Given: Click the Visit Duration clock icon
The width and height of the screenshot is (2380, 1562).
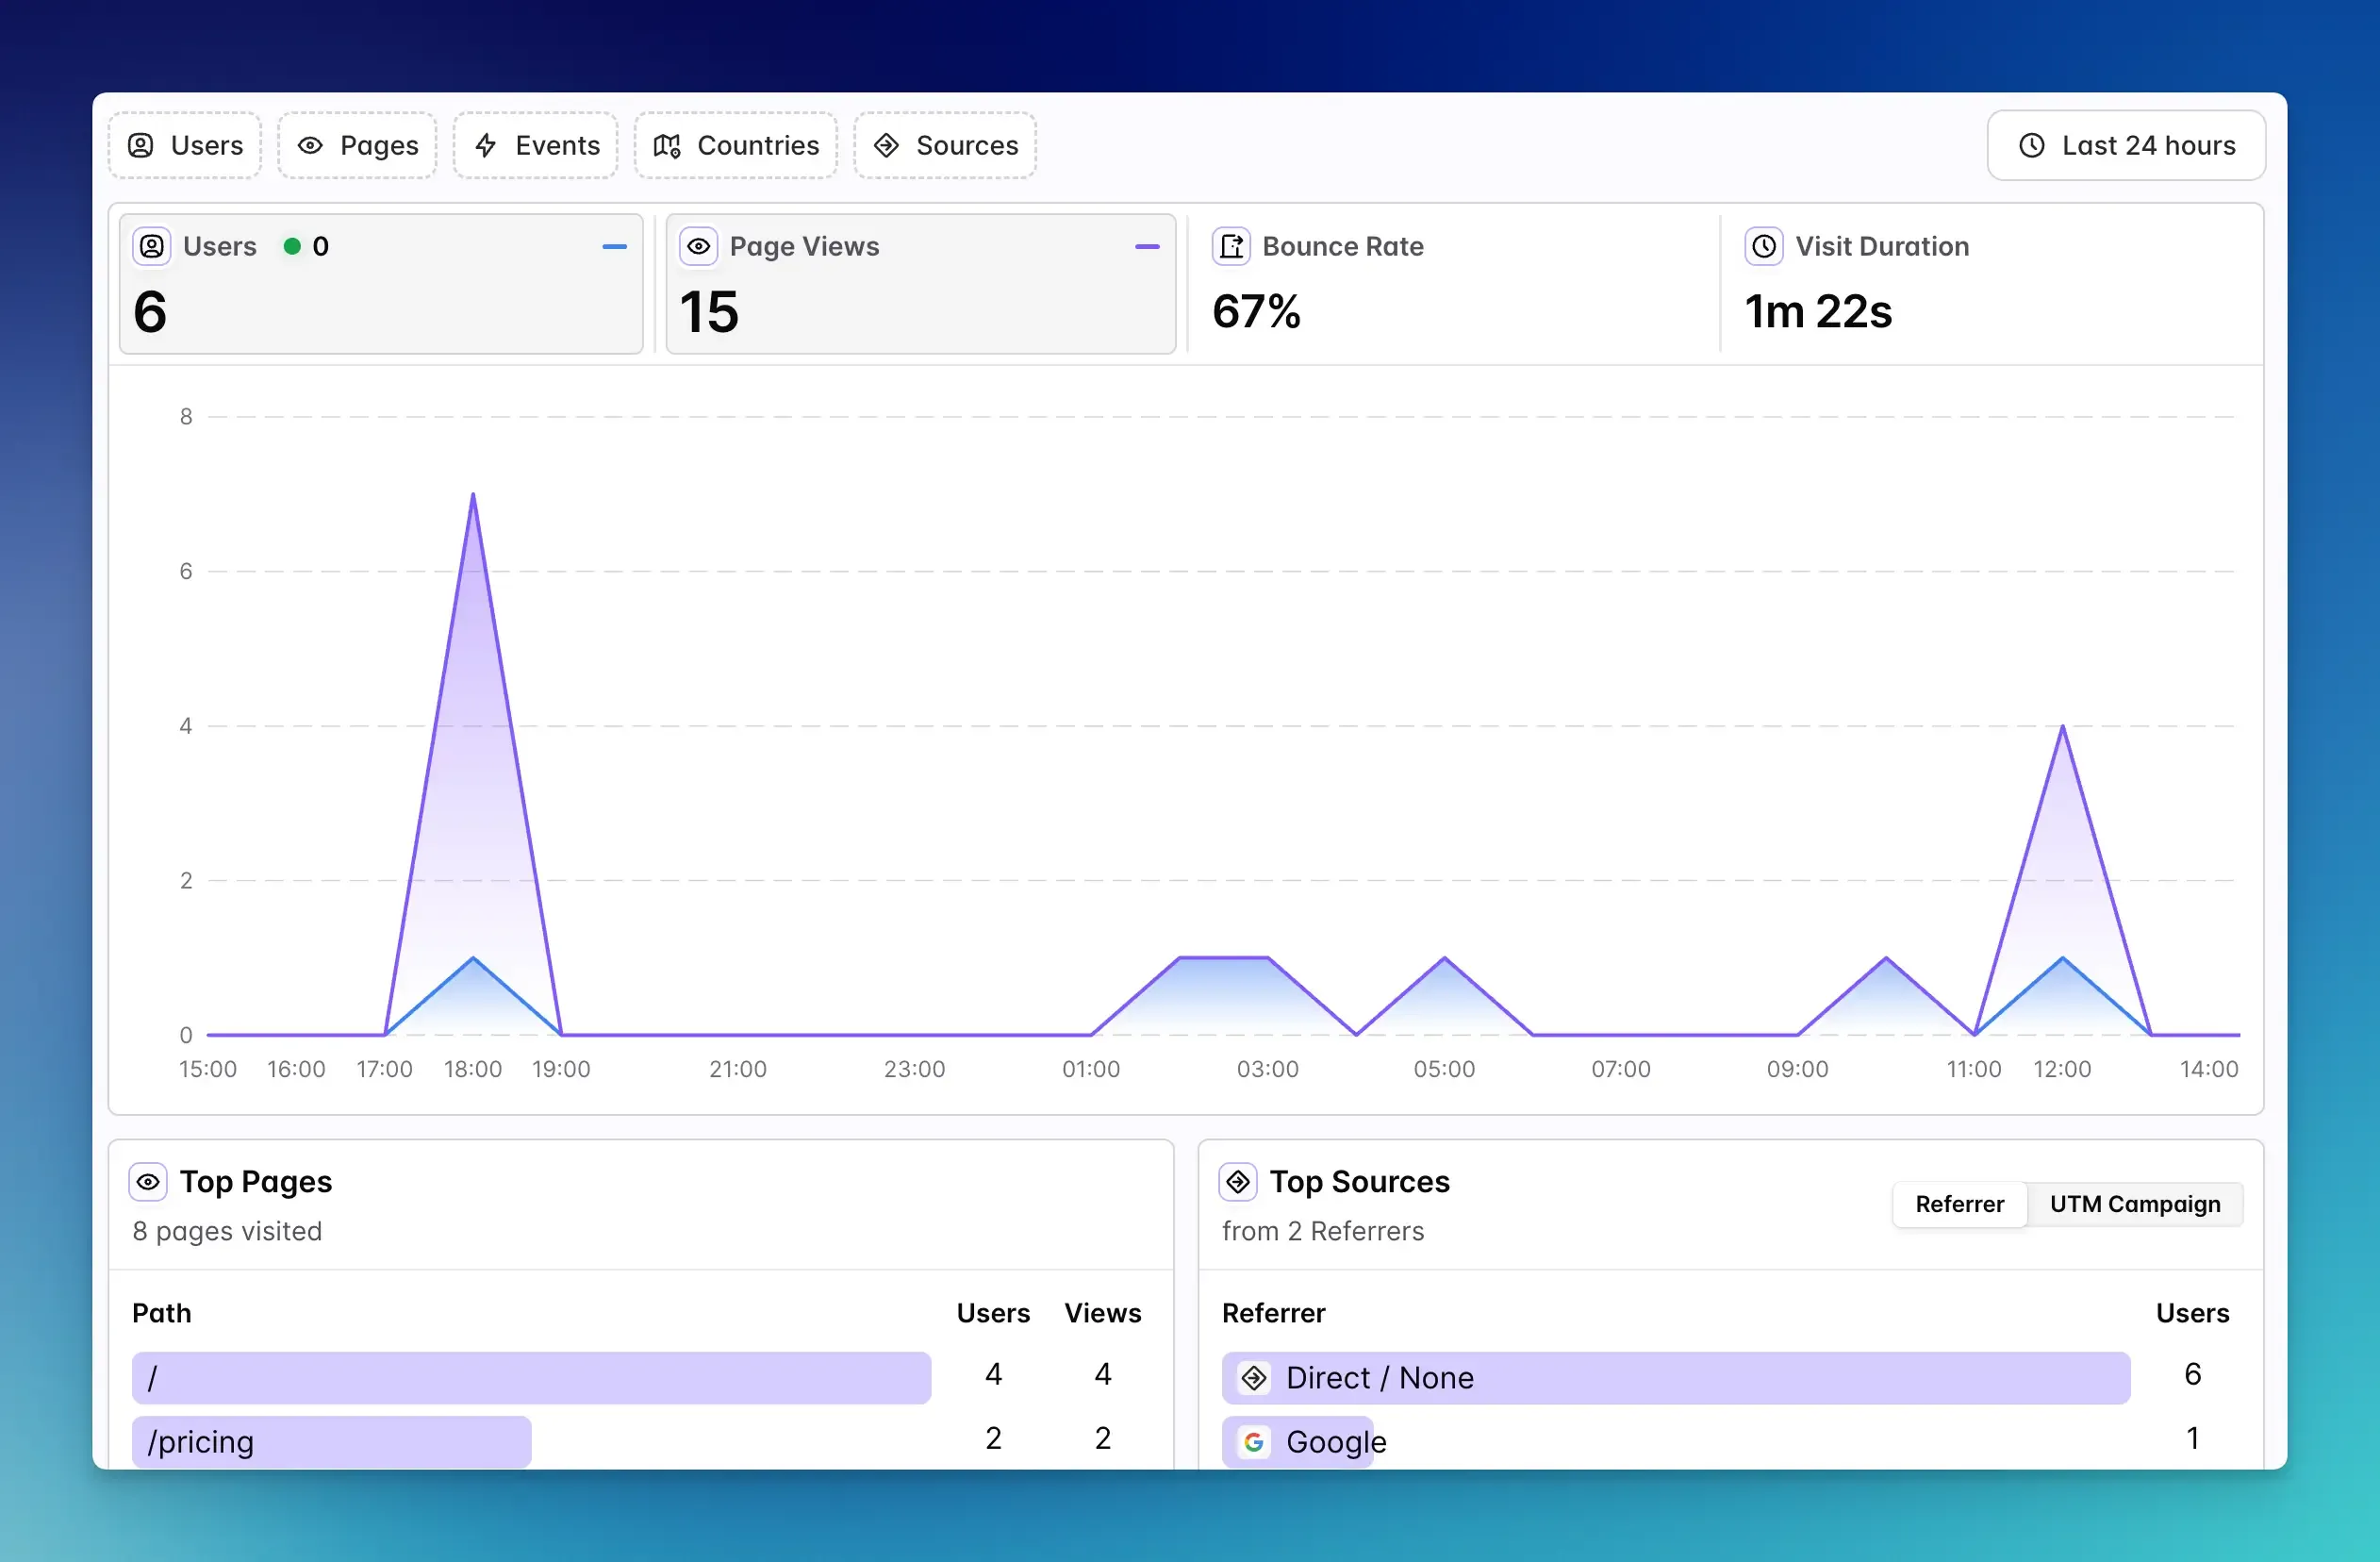Looking at the screenshot, I should tap(1764, 246).
